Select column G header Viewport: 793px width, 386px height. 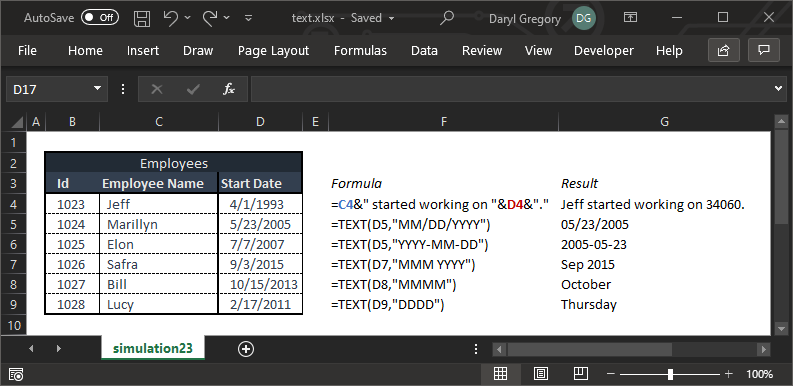[x=665, y=121]
